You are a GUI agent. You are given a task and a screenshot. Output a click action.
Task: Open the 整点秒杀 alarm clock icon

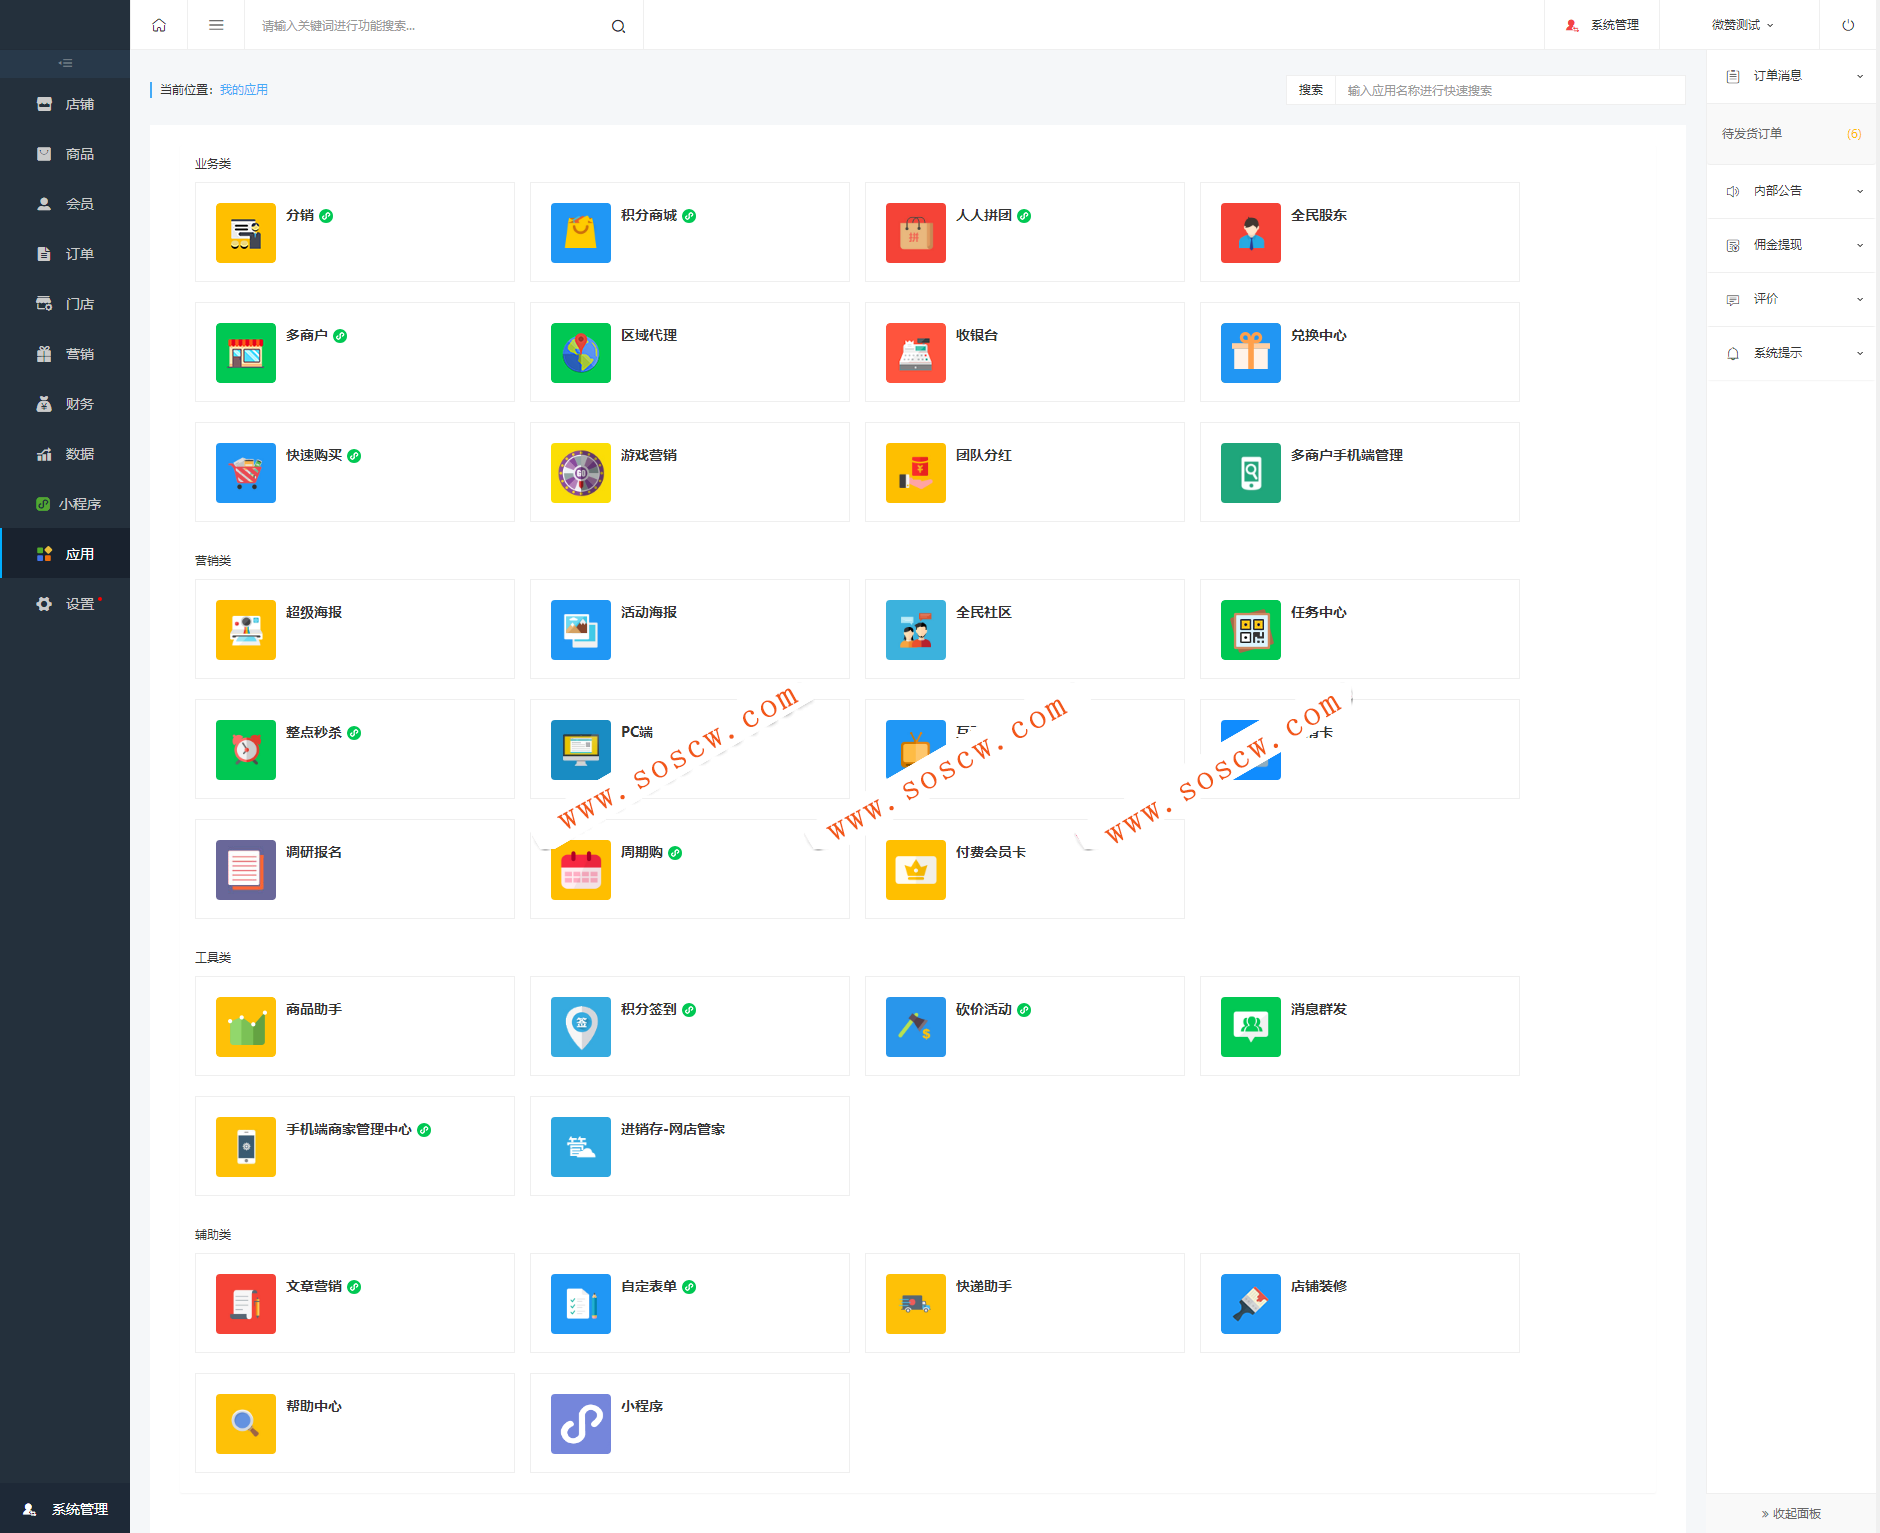coord(245,750)
